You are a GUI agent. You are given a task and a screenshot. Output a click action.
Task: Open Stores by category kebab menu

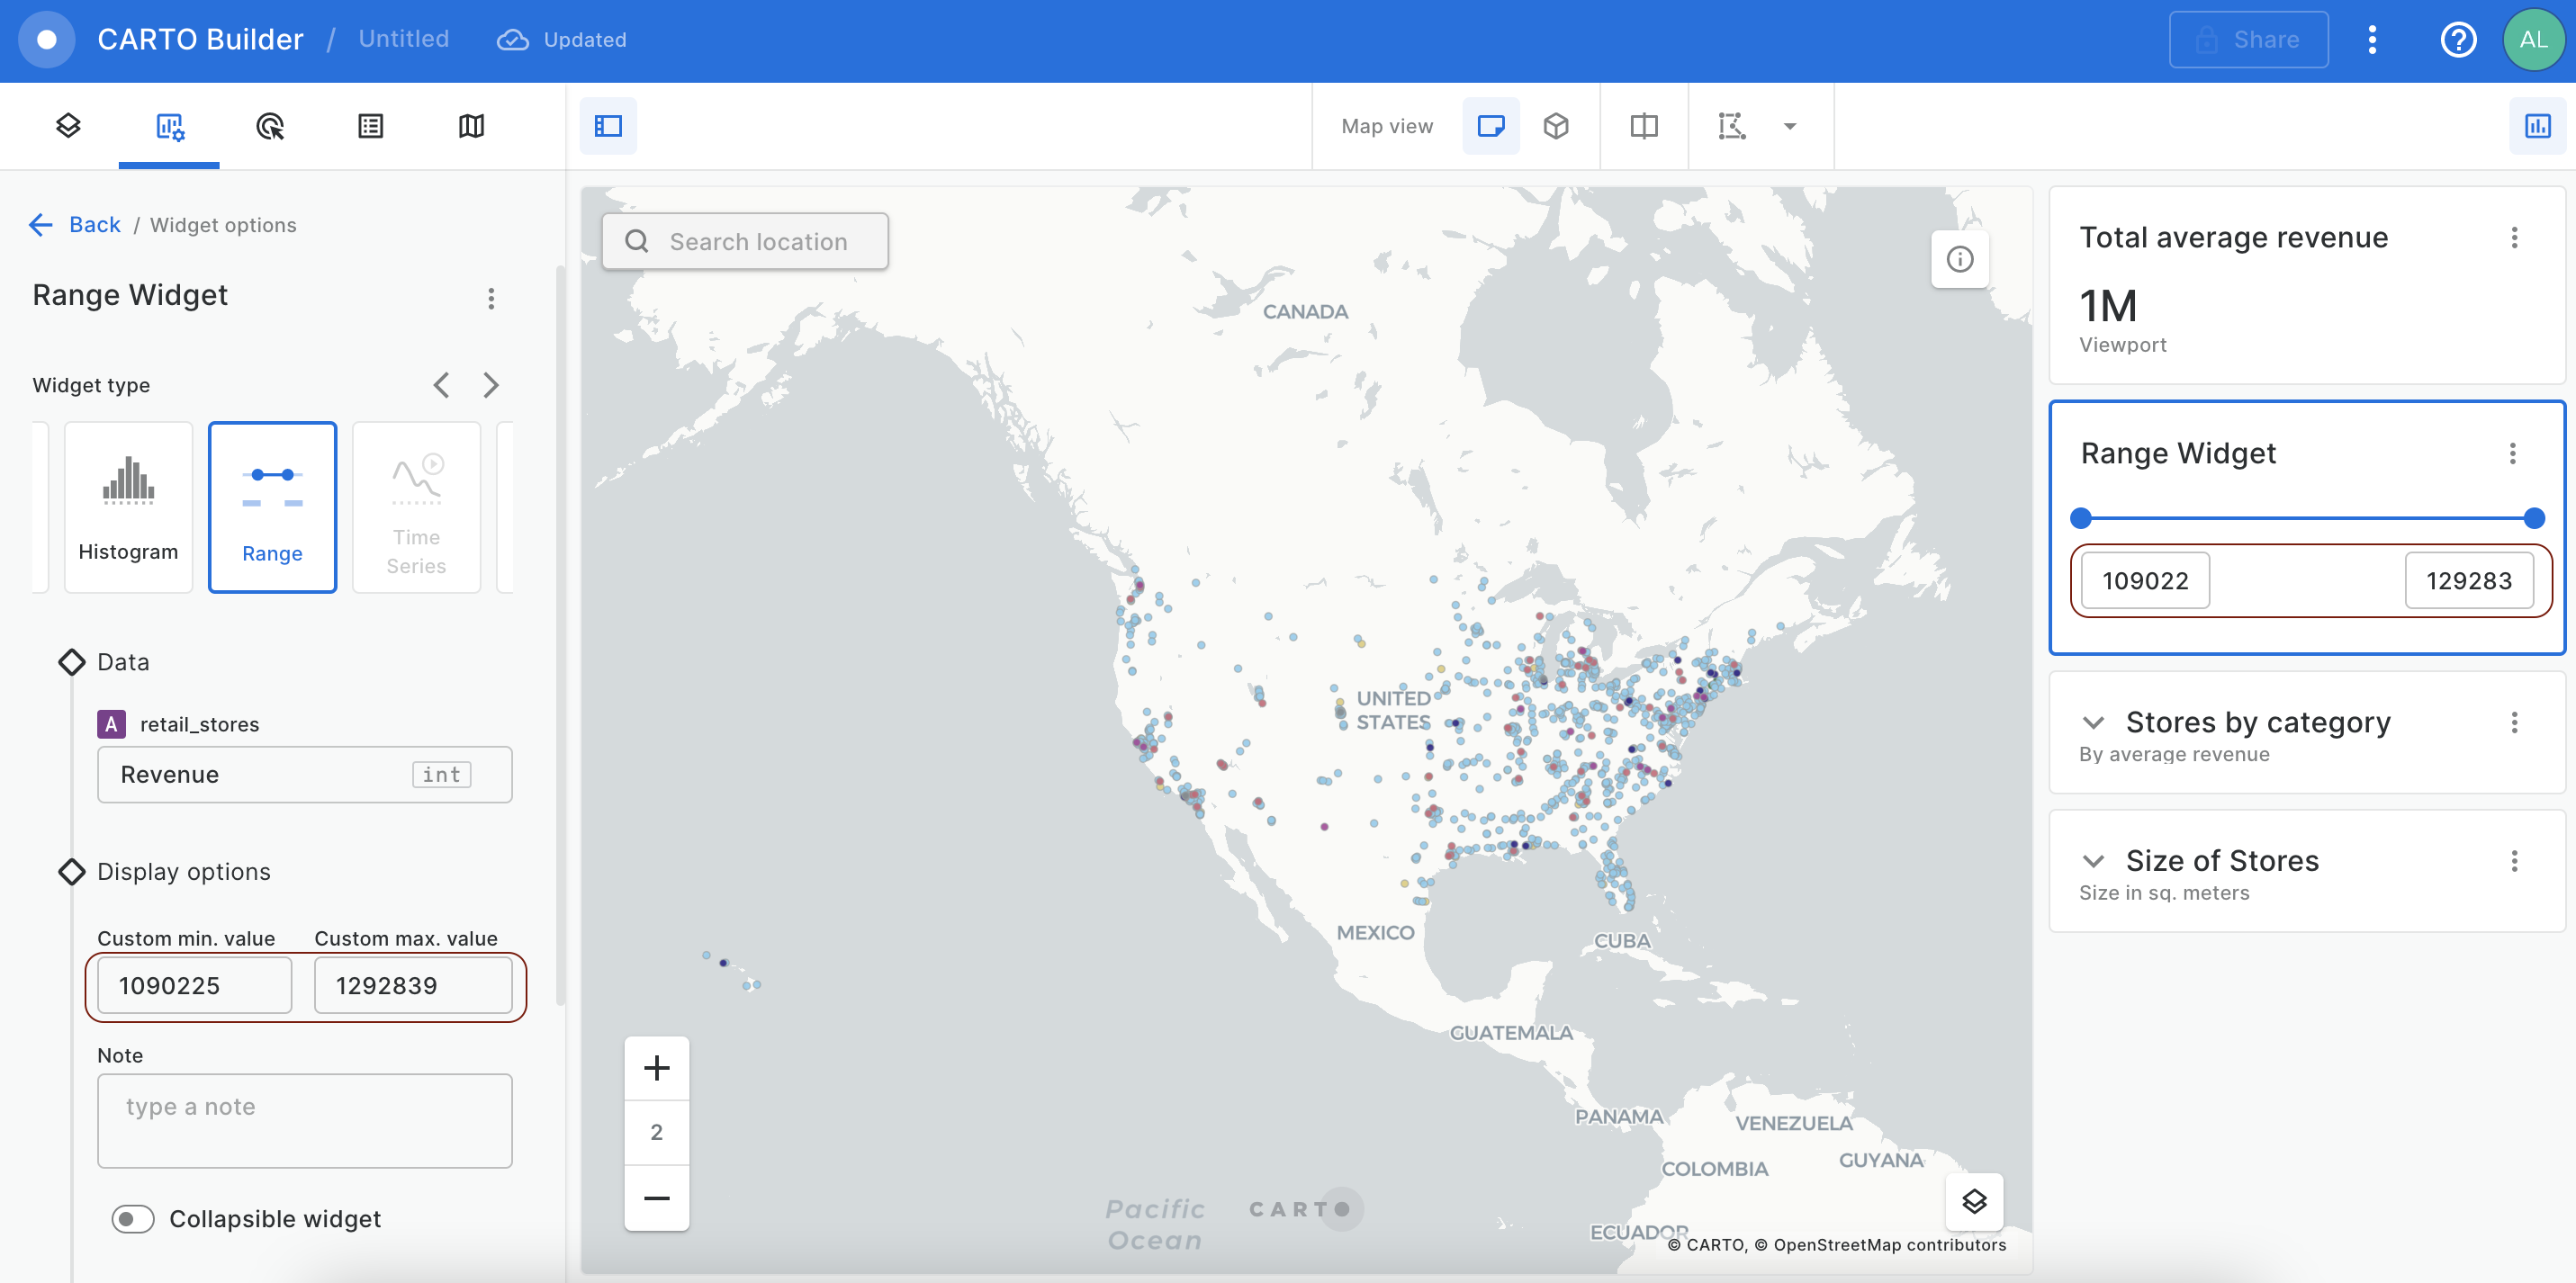coord(2514,722)
